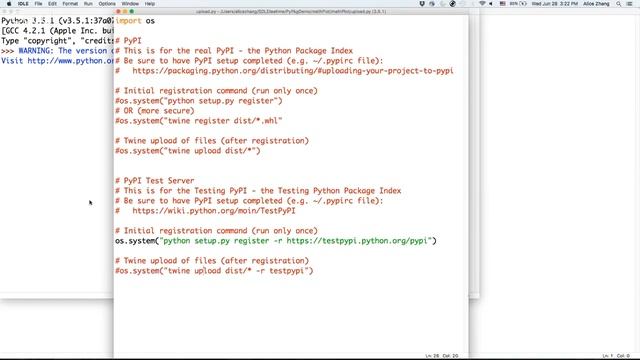Open the Edit menu
Screen dimensions: 640x360
click(52, 4)
